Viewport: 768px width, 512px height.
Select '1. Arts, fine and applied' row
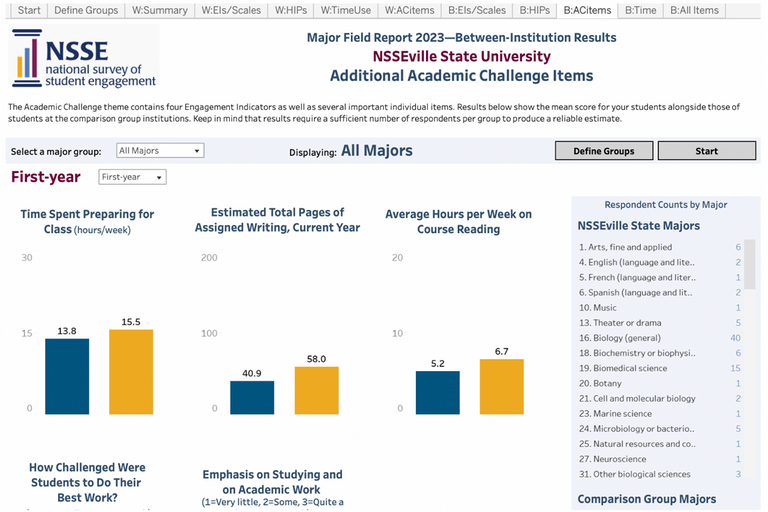(659, 247)
